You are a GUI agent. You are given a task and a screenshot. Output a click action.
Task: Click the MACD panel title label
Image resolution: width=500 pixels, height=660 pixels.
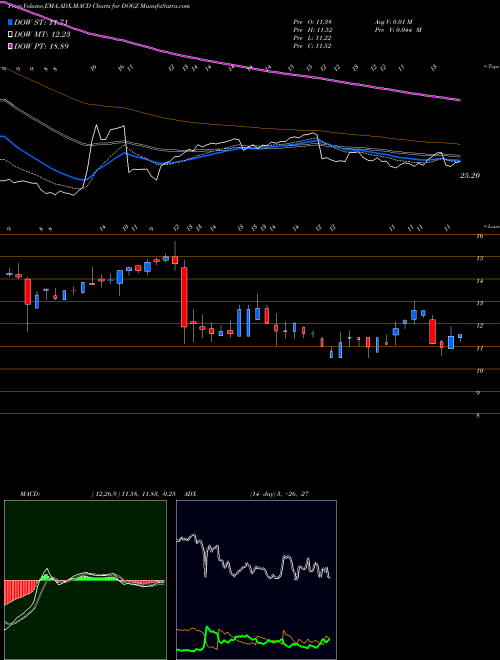click(x=29, y=494)
